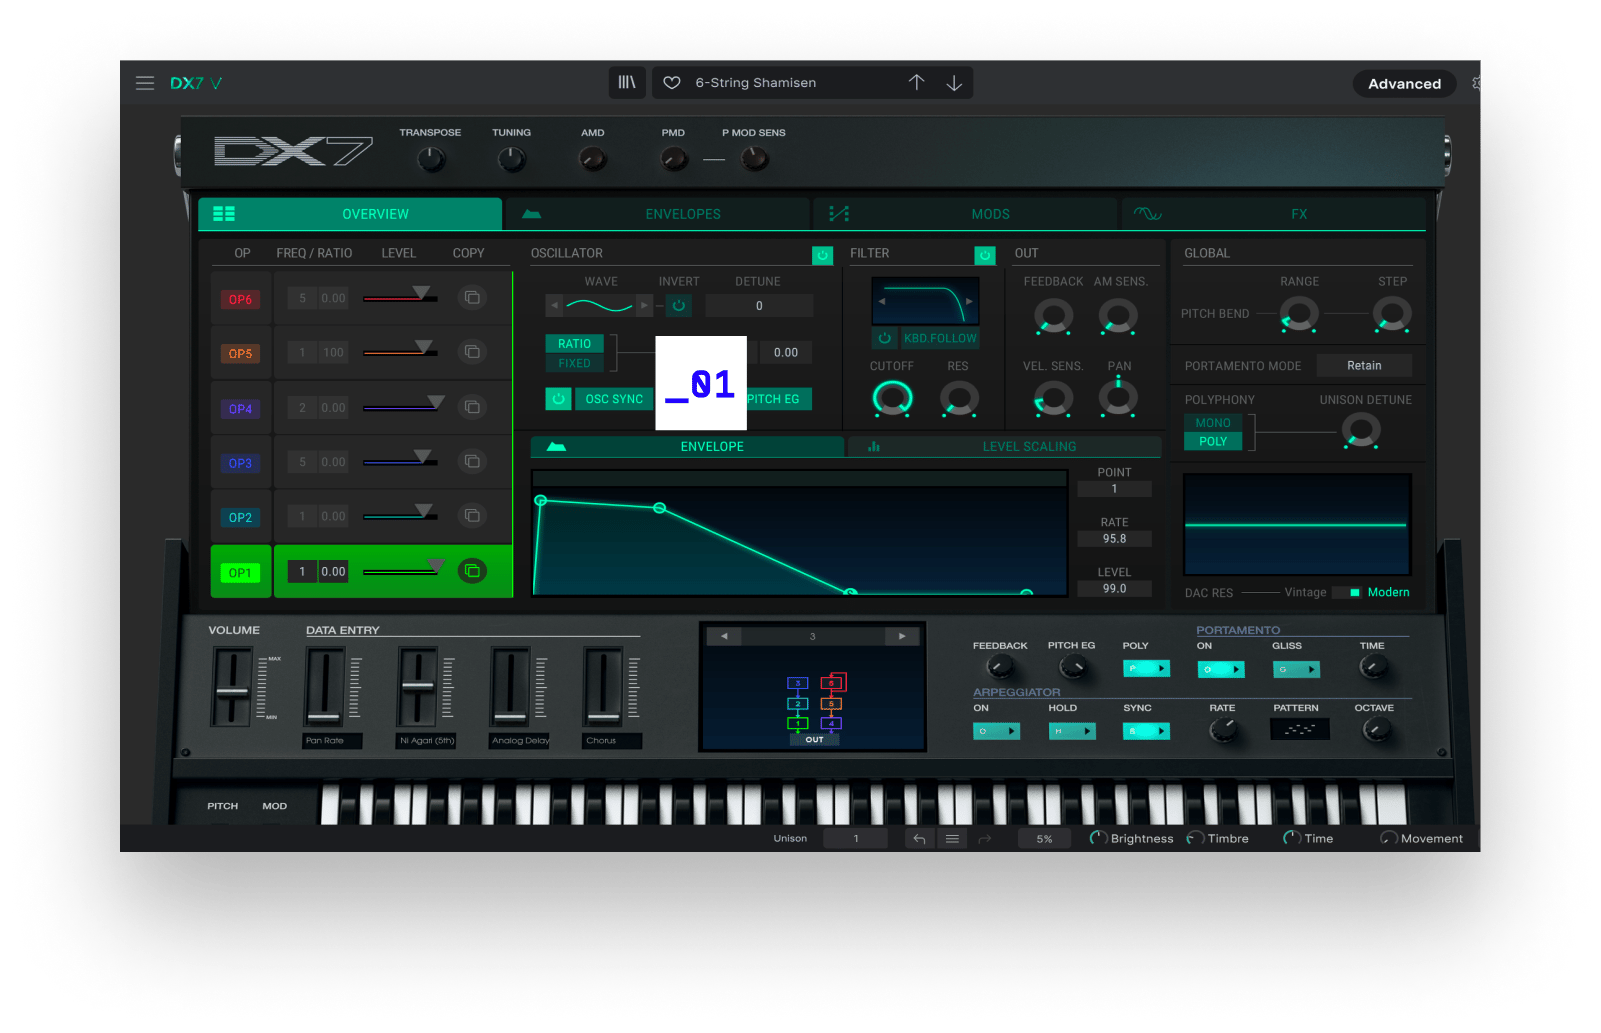Image resolution: width=1601 pixels, height=1033 pixels.
Task: Toggle arpeggiator HOLD switch
Action: pyautogui.click(x=1072, y=731)
